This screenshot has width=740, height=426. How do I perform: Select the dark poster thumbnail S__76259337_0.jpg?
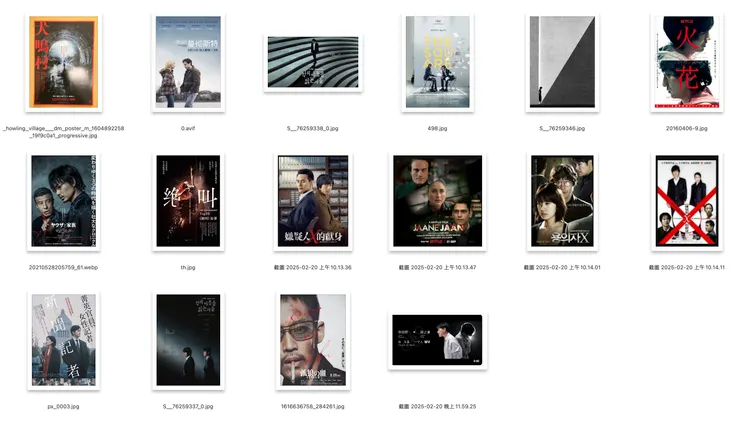pos(188,340)
